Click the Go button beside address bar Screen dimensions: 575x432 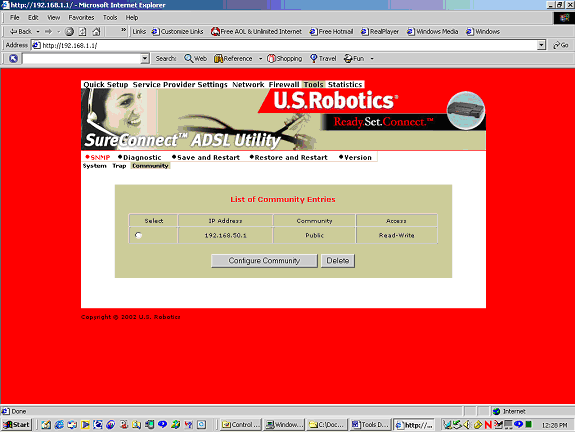561,45
